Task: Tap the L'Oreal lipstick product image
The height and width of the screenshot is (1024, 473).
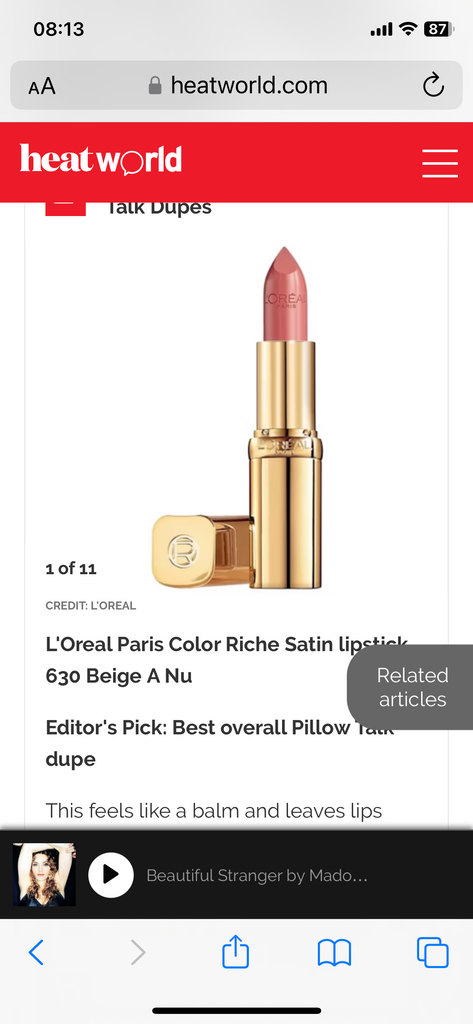Action: [236, 417]
